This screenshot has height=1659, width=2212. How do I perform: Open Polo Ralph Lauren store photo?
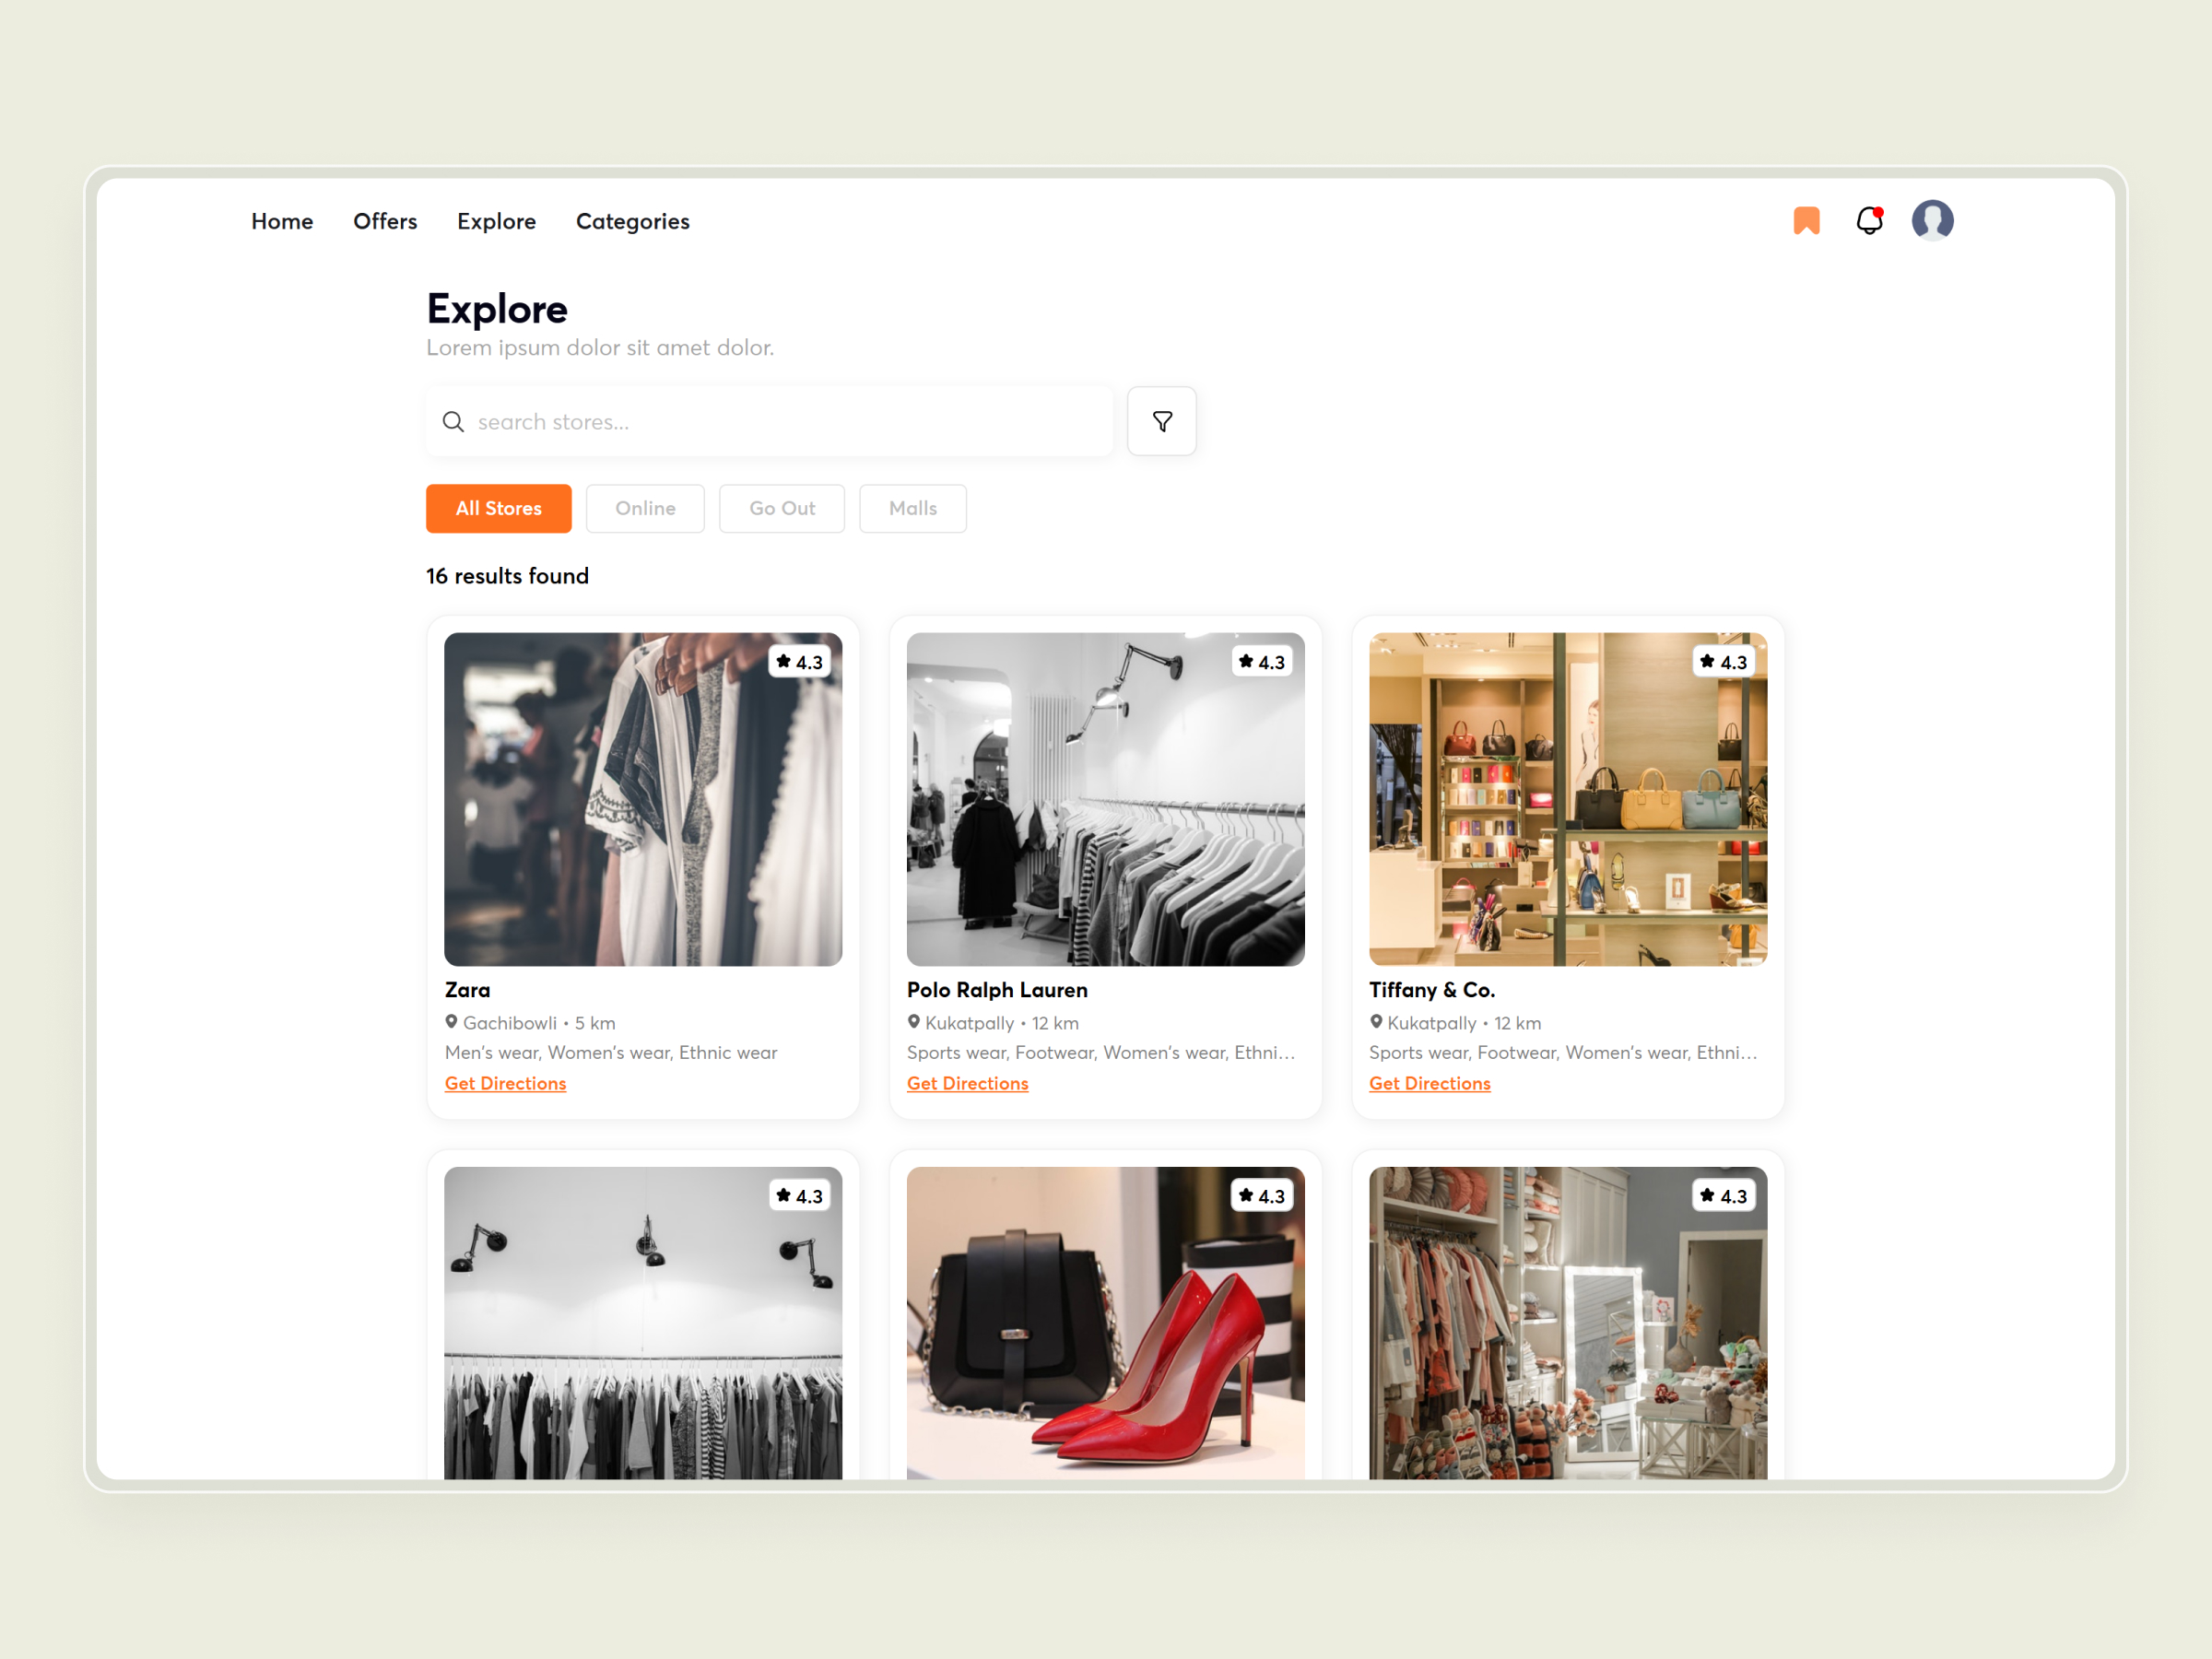point(1105,799)
